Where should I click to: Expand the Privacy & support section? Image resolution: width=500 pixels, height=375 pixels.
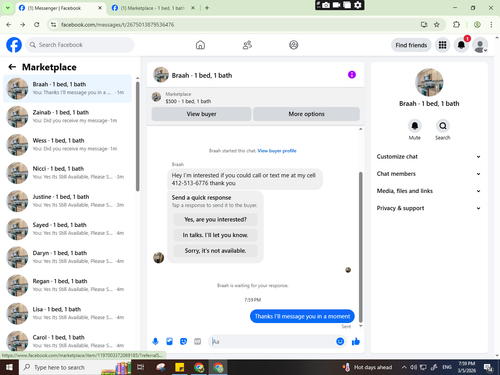pos(429,208)
